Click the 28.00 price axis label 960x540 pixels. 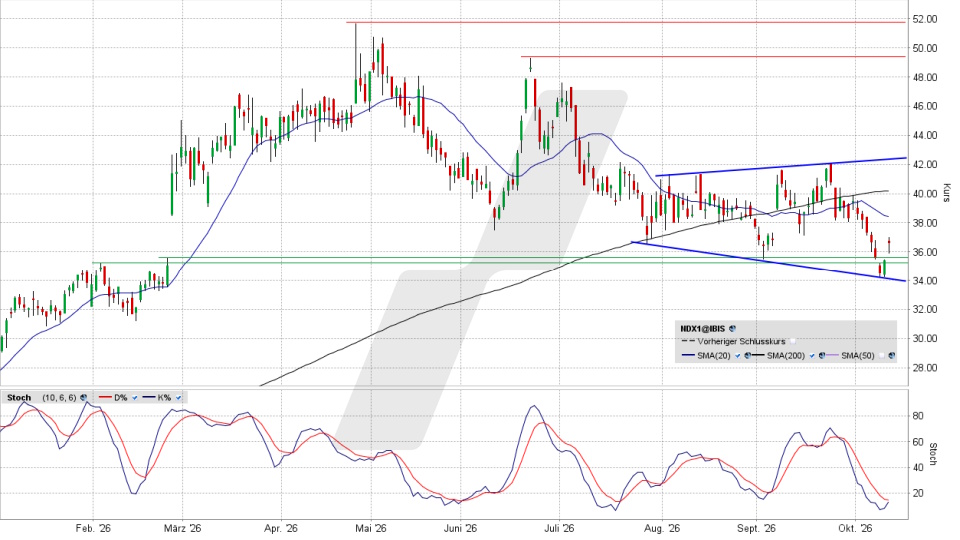[x=924, y=368]
